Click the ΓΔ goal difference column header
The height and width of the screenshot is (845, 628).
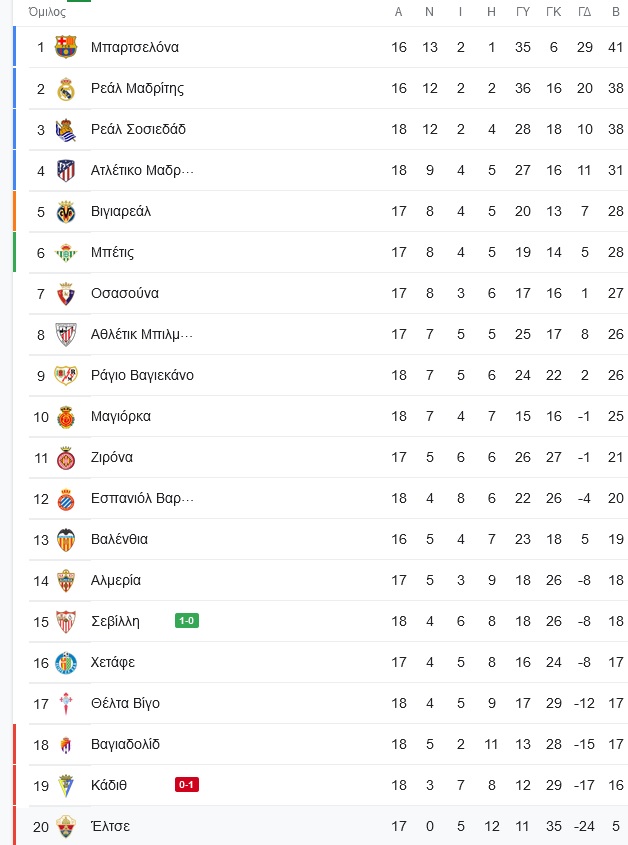[584, 12]
